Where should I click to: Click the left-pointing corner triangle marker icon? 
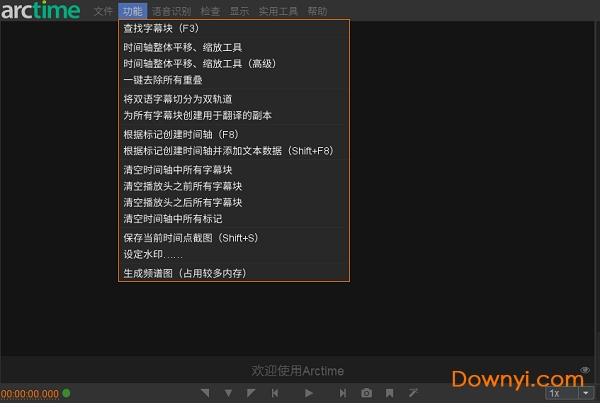pos(205,393)
